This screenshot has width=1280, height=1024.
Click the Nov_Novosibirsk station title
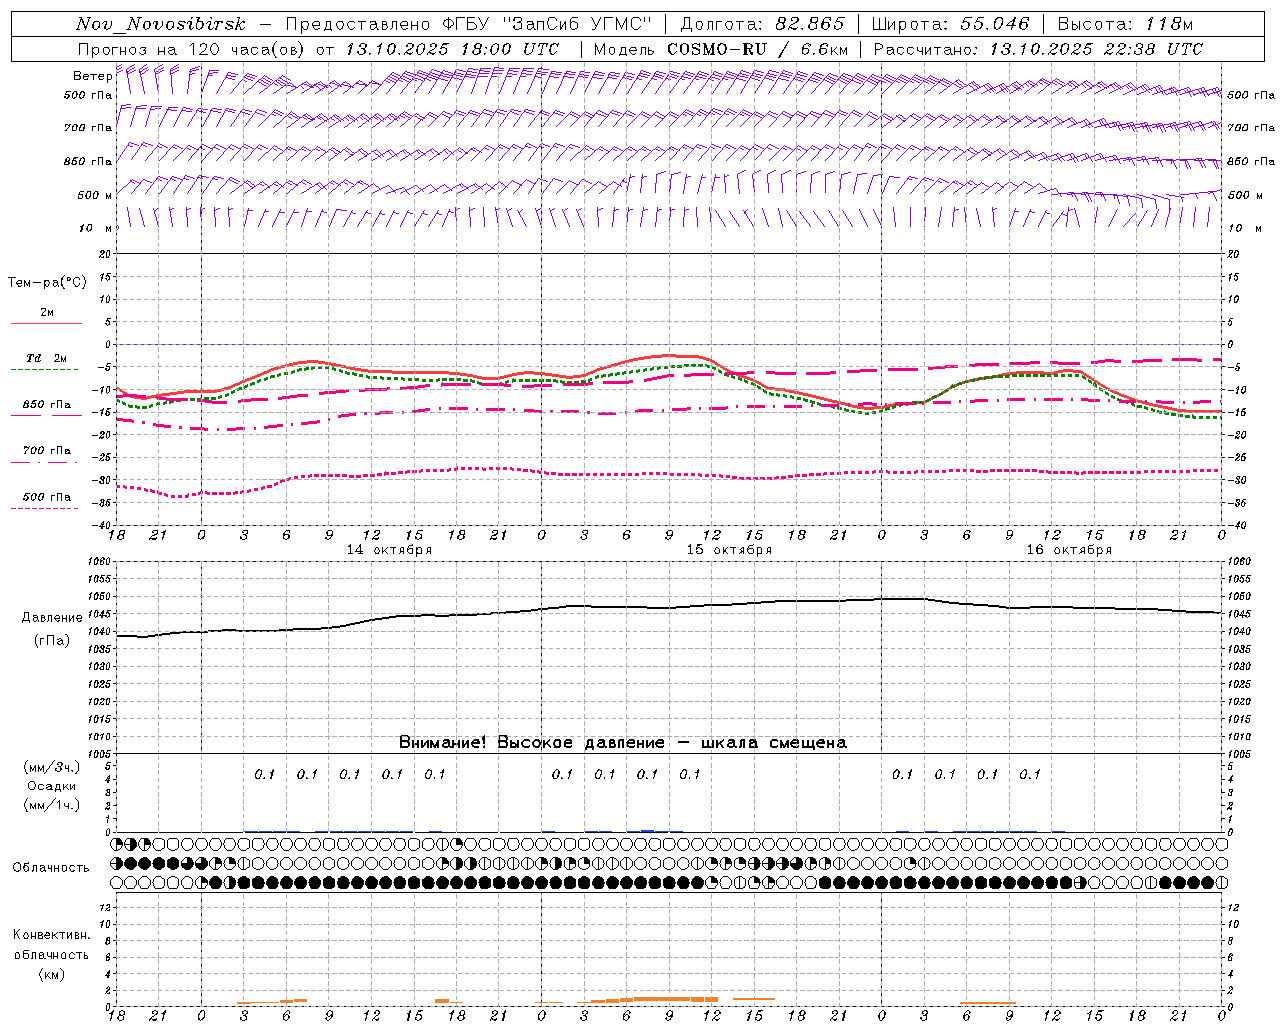pyautogui.click(x=161, y=24)
